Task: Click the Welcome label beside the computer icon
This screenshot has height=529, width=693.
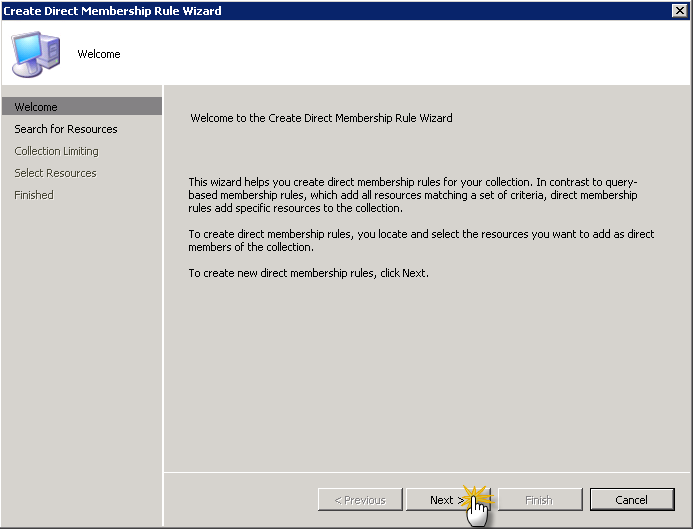Action: 99,54
